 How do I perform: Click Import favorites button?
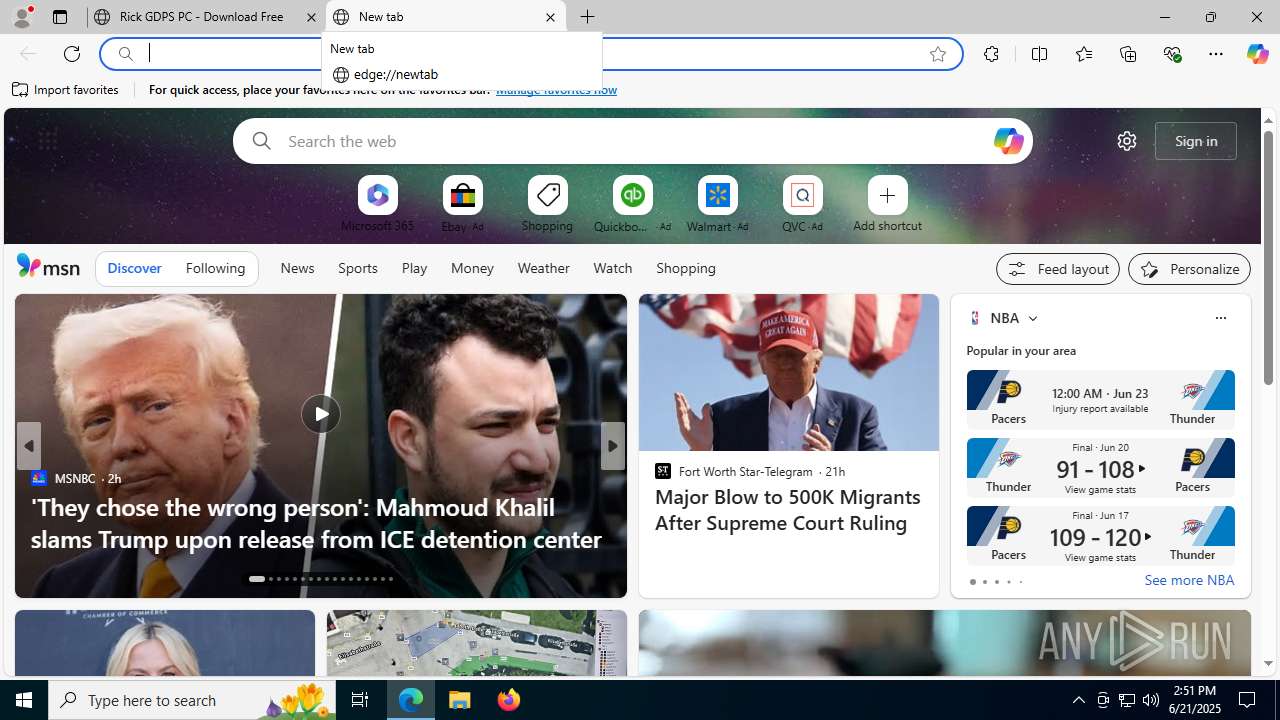66,89
